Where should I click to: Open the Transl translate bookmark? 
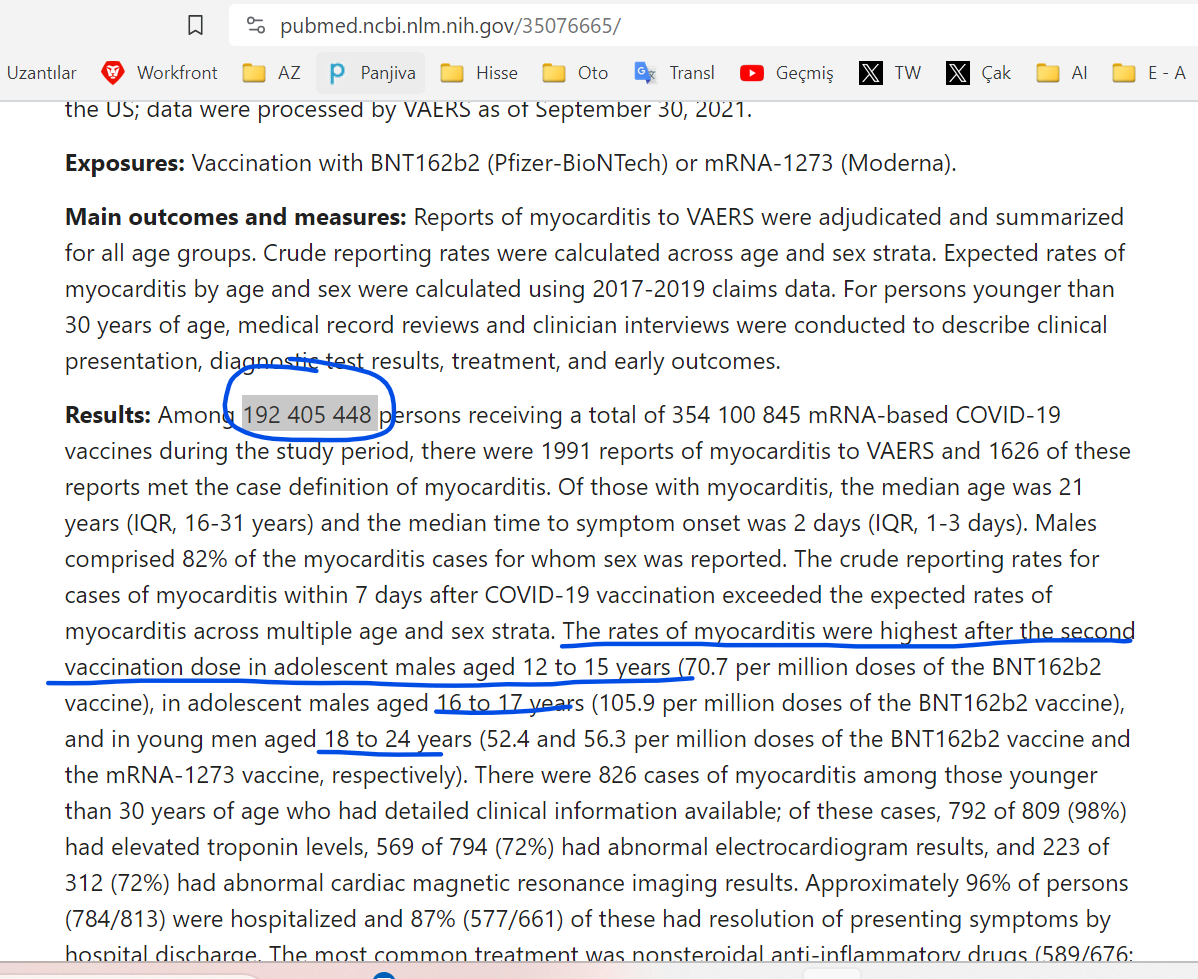click(x=675, y=73)
